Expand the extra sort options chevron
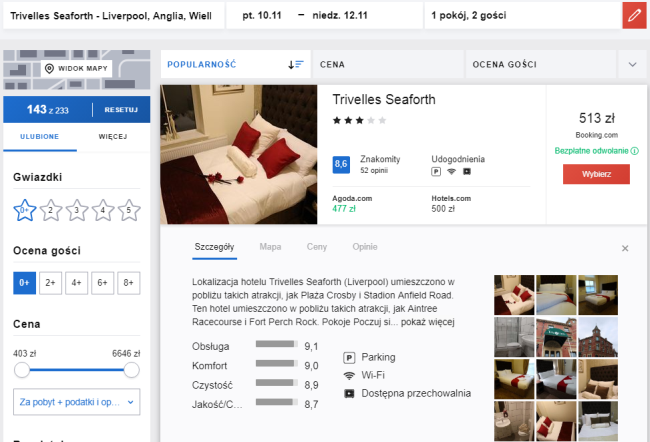 pos(632,64)
